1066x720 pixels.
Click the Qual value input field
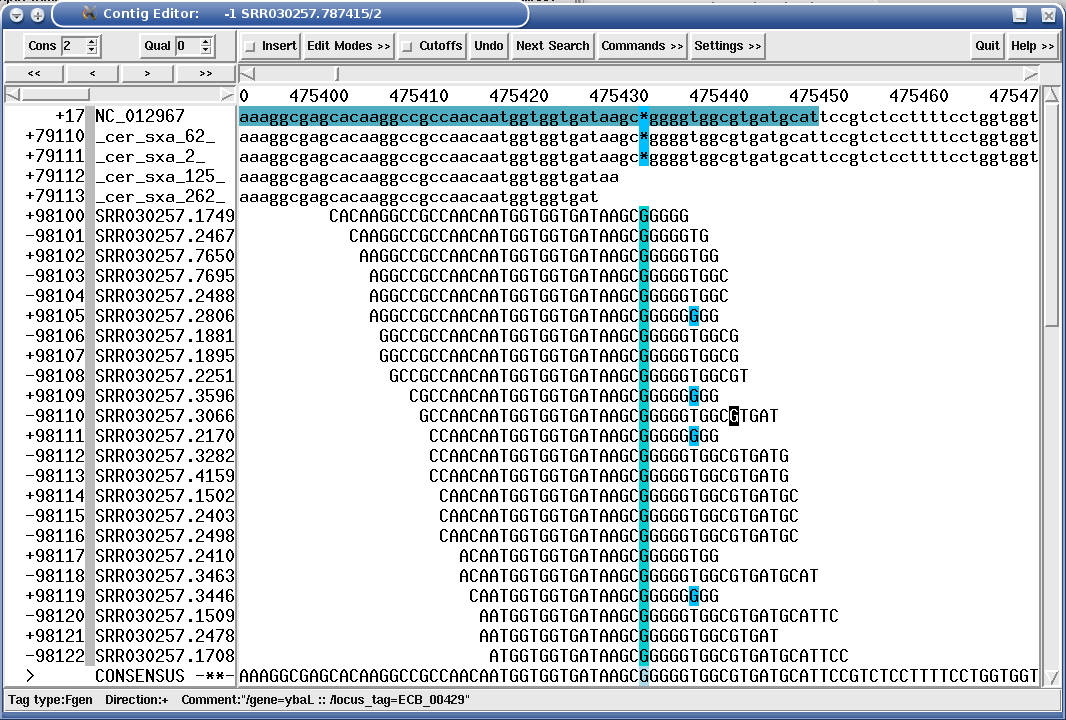pos(188,46)
